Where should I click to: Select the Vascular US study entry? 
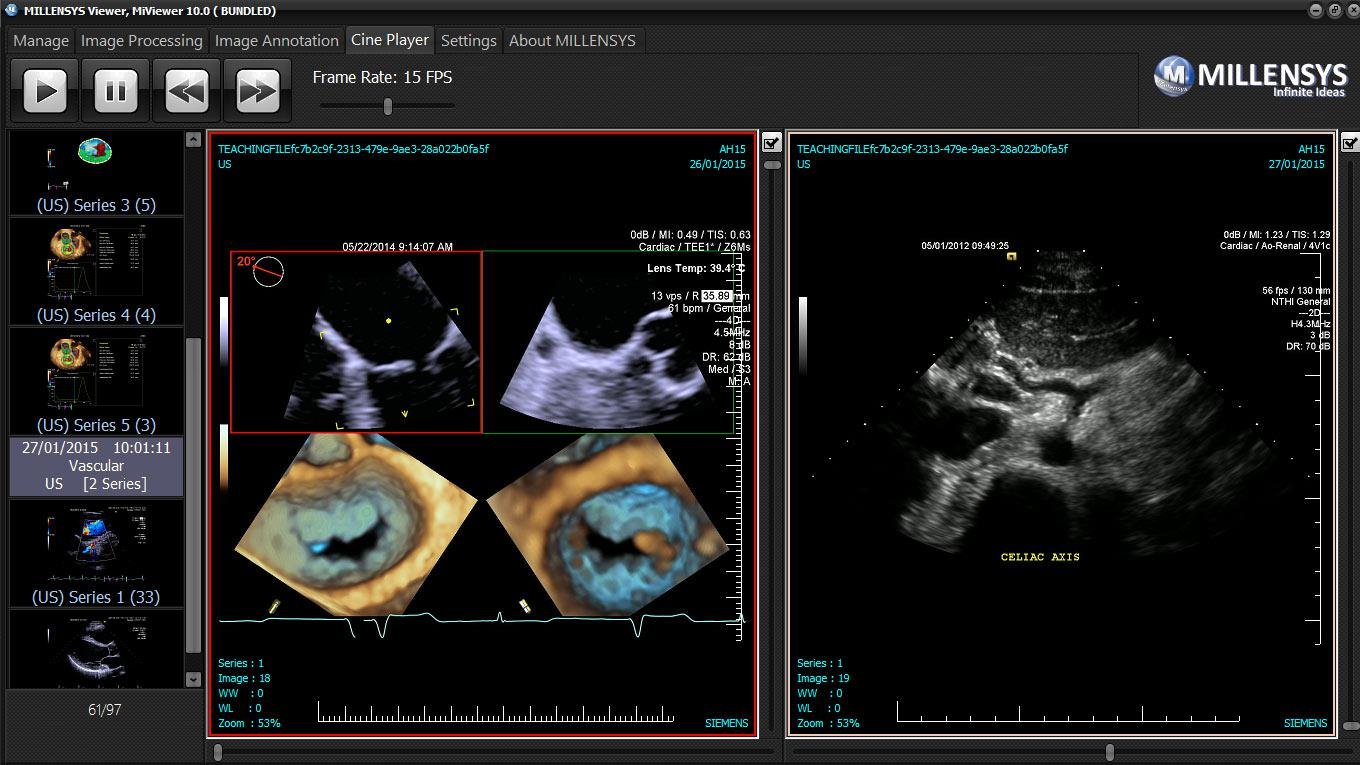[96, 466]
